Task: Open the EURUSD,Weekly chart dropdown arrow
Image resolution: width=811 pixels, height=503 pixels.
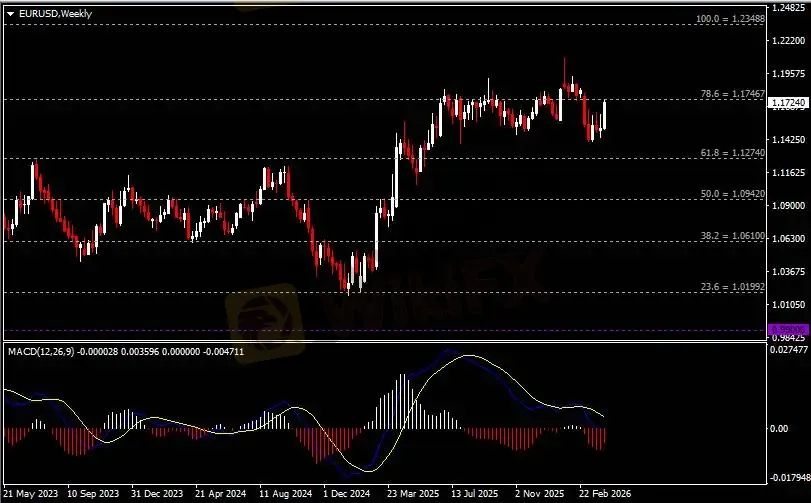Action: point(10,13)
